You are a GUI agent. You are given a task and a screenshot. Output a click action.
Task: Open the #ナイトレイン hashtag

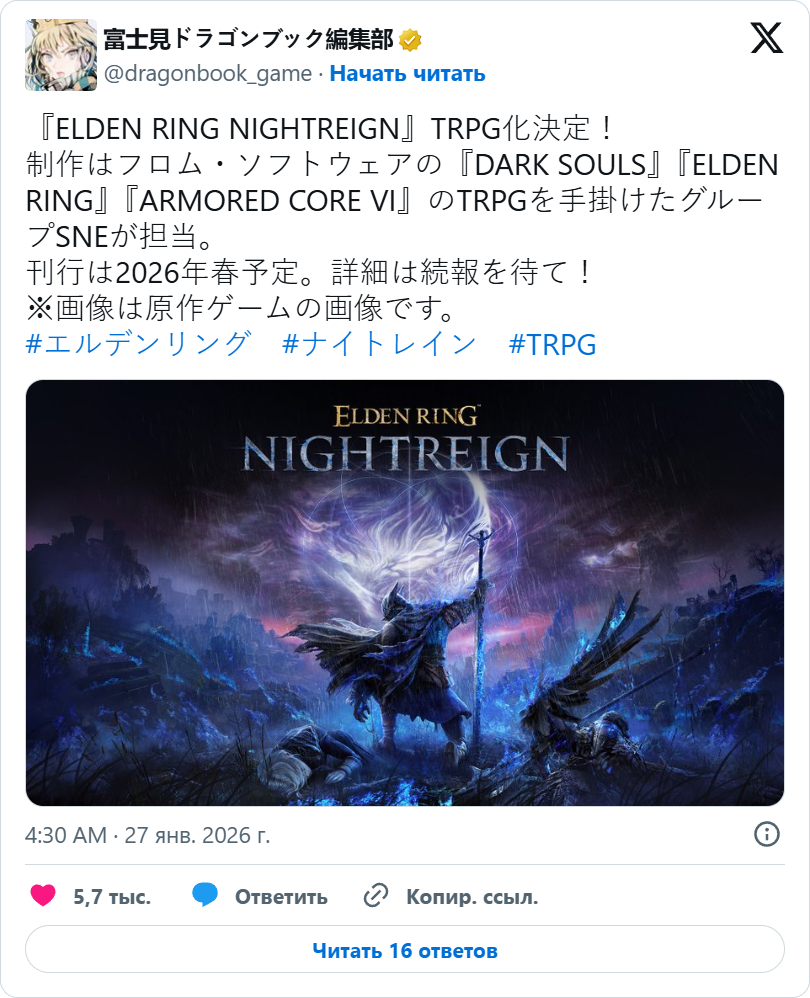[379, 344]
